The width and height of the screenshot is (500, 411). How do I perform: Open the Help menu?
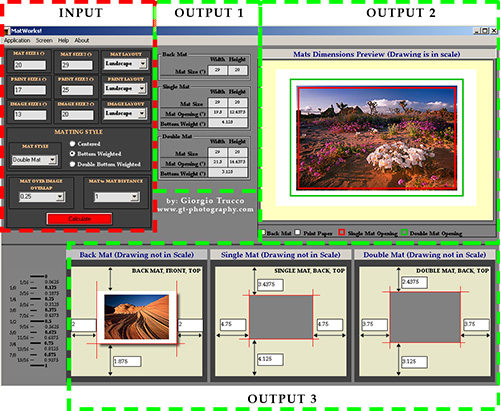[x=63, y=40]
